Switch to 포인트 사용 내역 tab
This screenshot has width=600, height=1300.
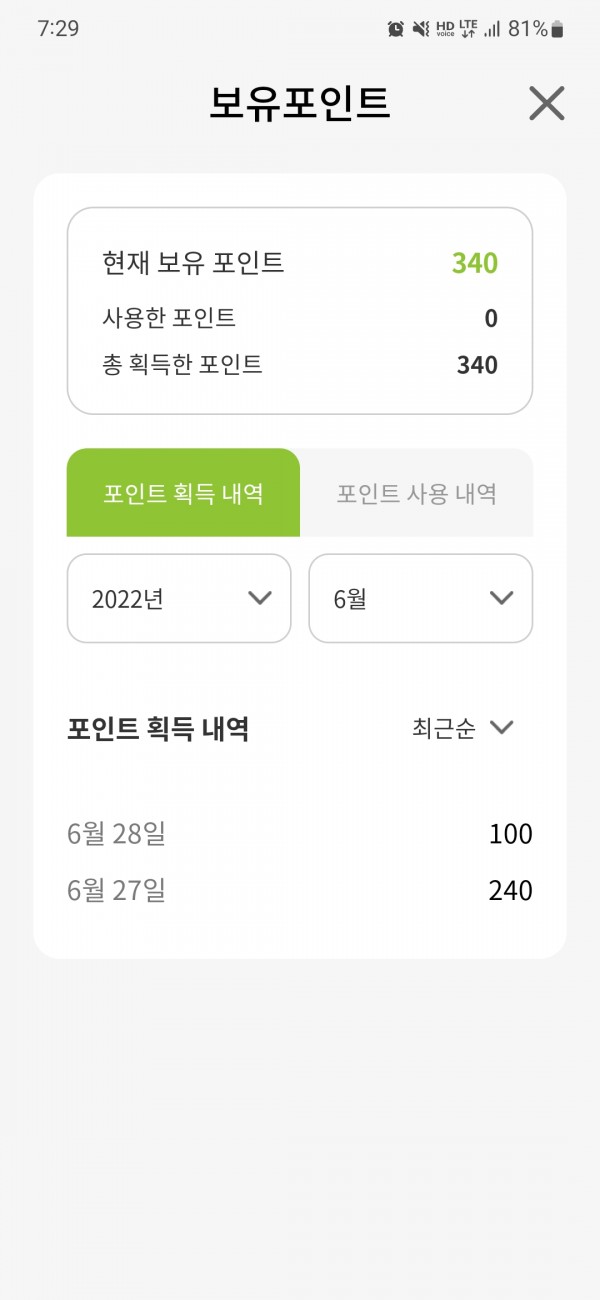pyautogui.click(x=416, y=493)
